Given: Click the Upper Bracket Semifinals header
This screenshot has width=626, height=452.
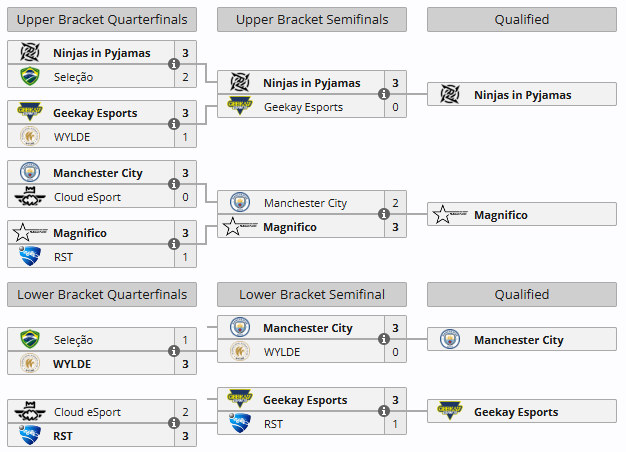Looking at the screenshot, I should [311, 19].
